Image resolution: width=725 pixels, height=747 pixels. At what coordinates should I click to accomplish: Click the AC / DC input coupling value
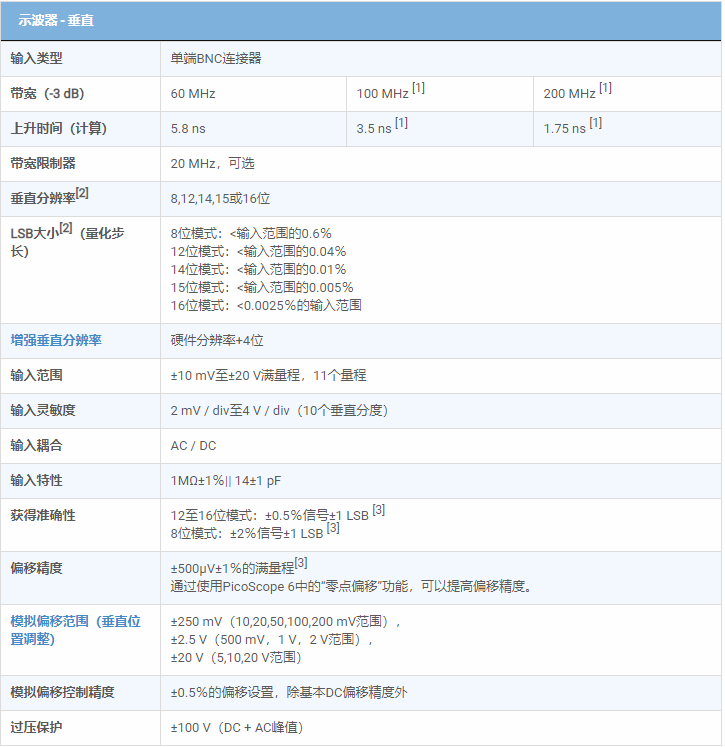(193, 446)
